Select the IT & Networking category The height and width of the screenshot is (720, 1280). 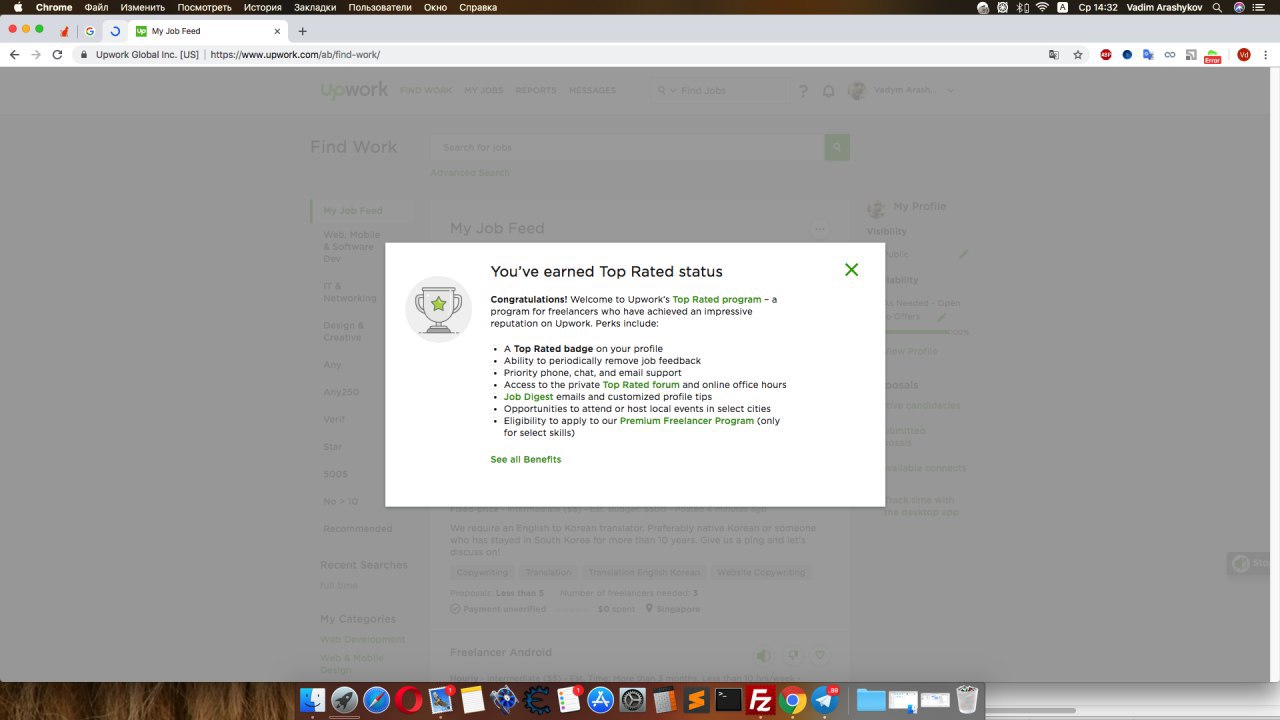click(x=350, y=292)
